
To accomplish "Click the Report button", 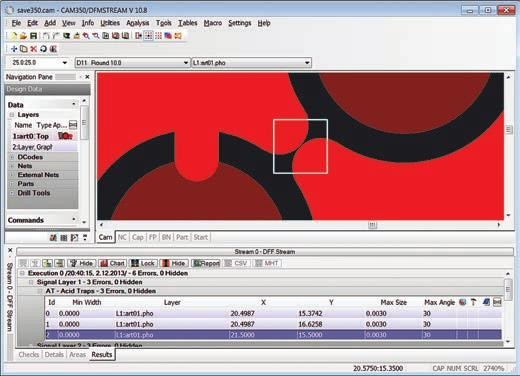I will [x=206, y=263].
